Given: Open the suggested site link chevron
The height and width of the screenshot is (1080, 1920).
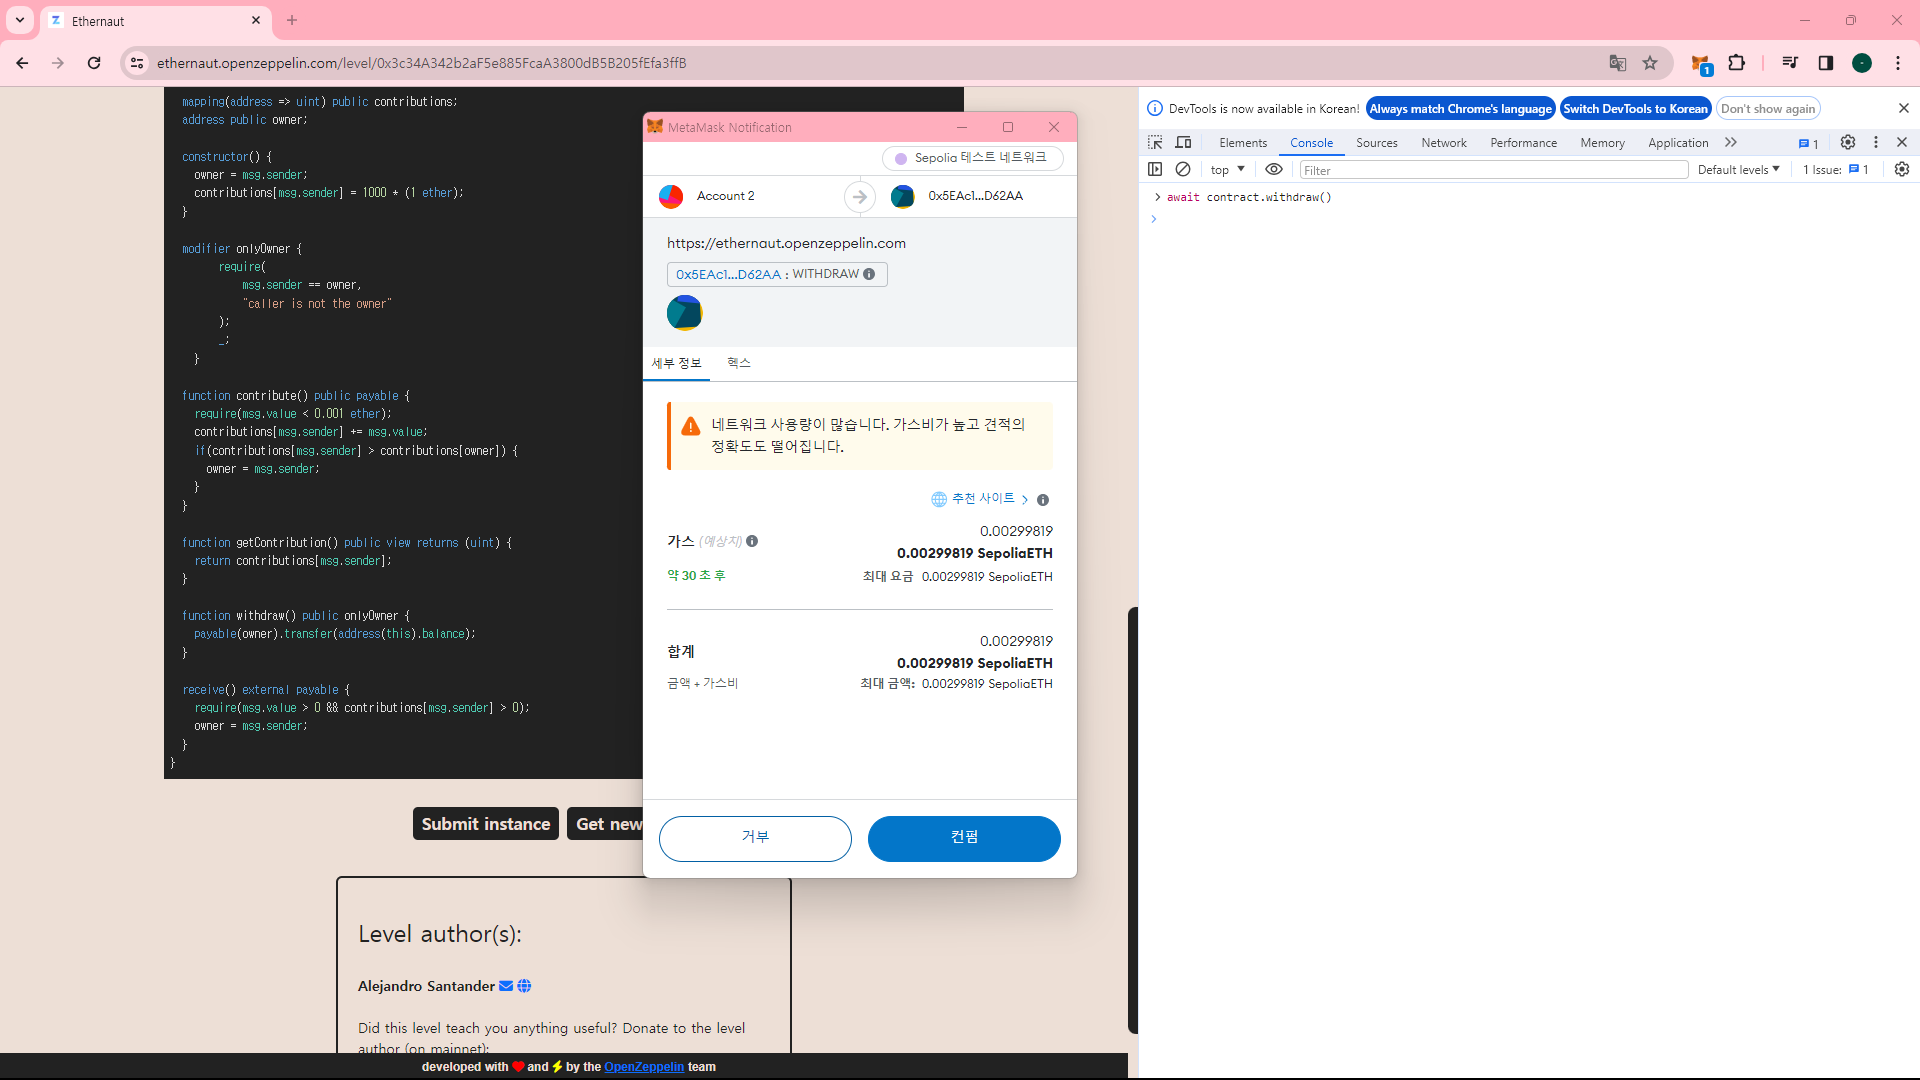Looking at the screenshot, I should [1025, 499].
